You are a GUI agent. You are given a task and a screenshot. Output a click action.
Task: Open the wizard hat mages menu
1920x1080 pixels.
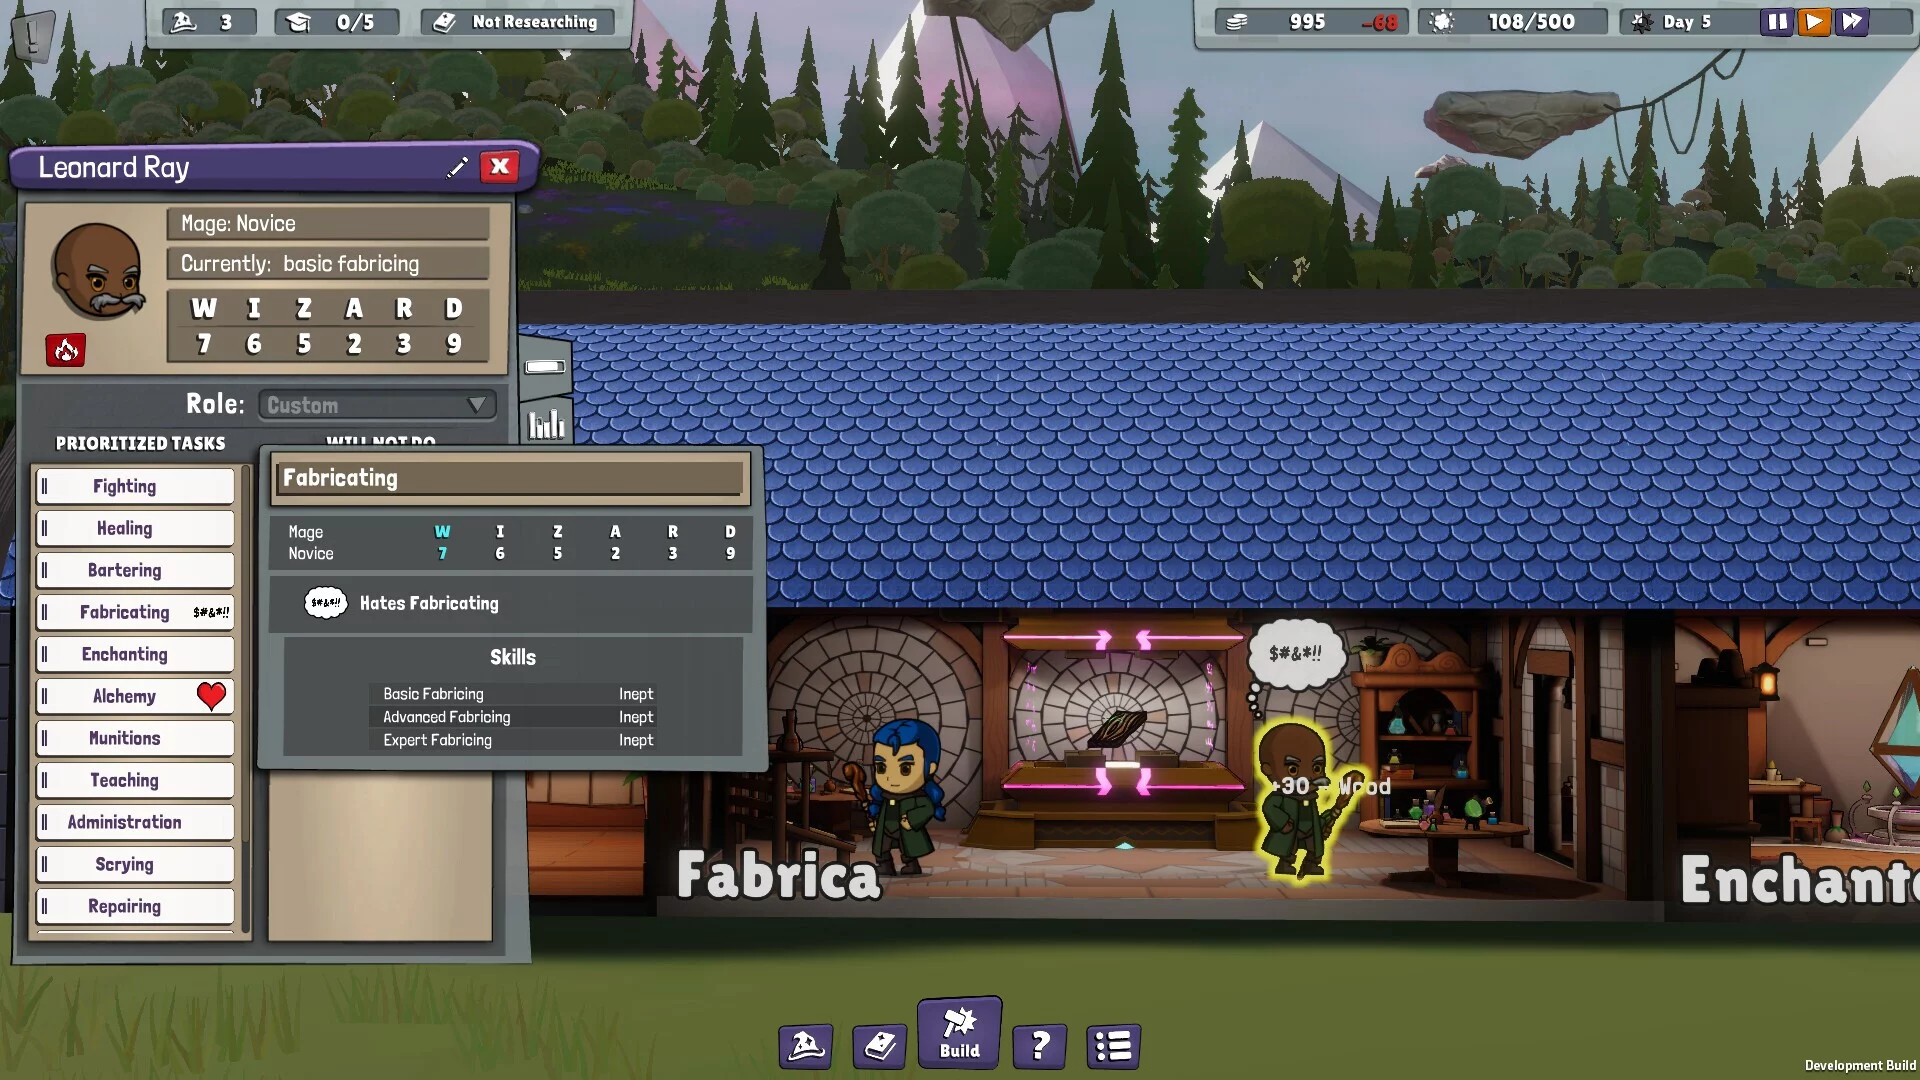tap(806, 1046)
